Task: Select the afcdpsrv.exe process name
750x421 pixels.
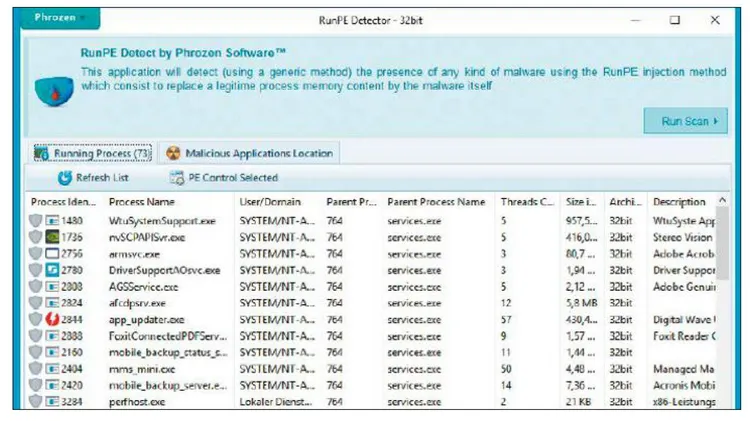Action: coord(137,303)
